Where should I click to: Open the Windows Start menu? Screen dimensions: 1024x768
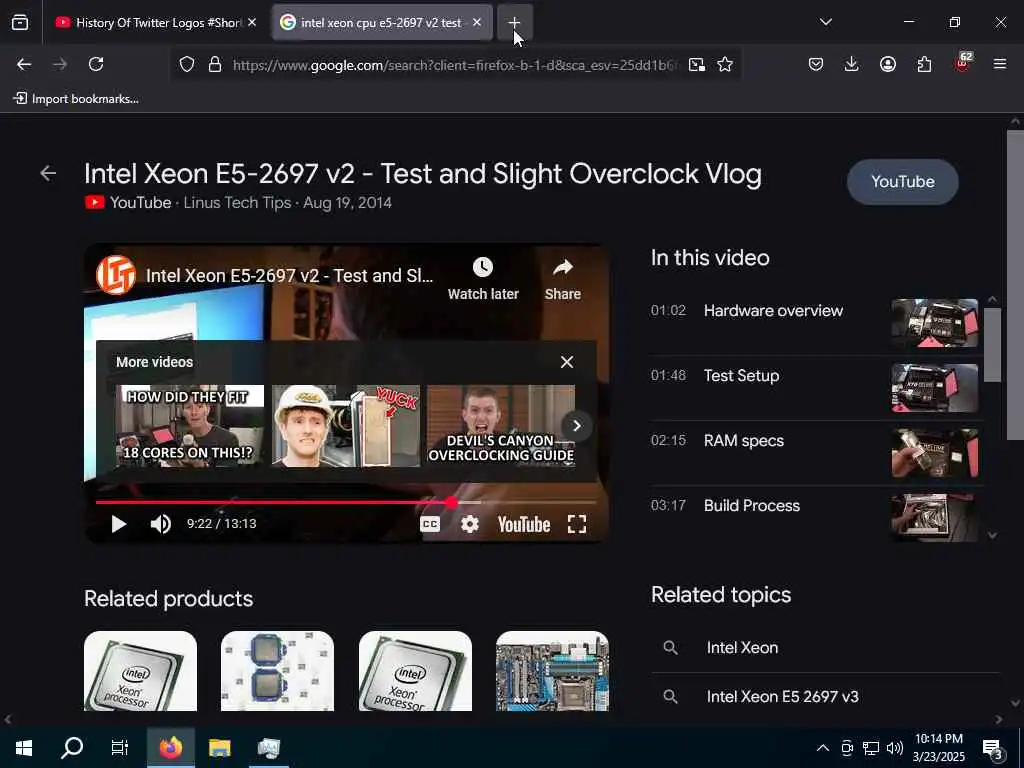coord(24,748)
